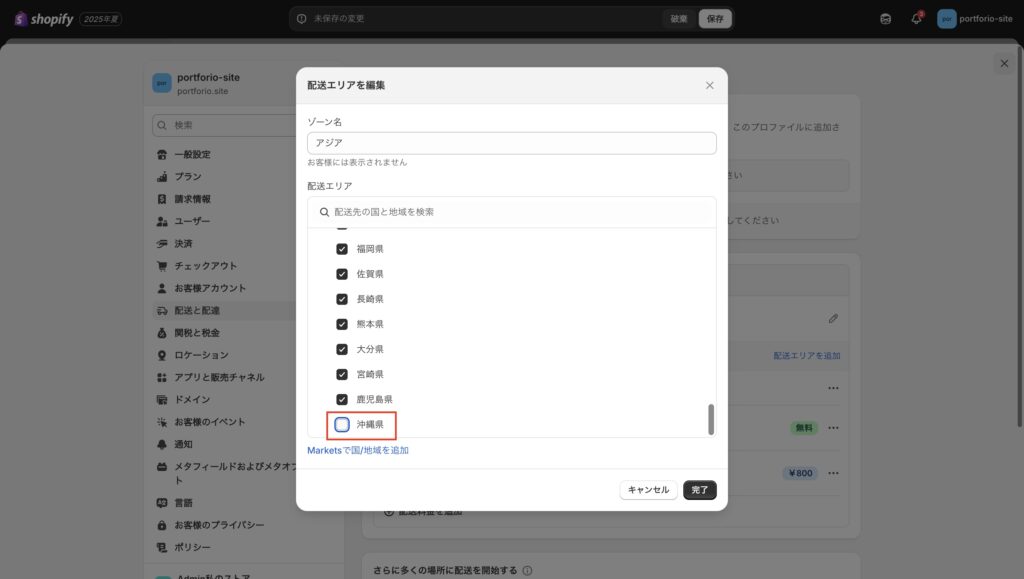Screen dimensions: 1024x579
Task: Click the magnifier icon in the 配送エリア search
Action: (324, 212)
